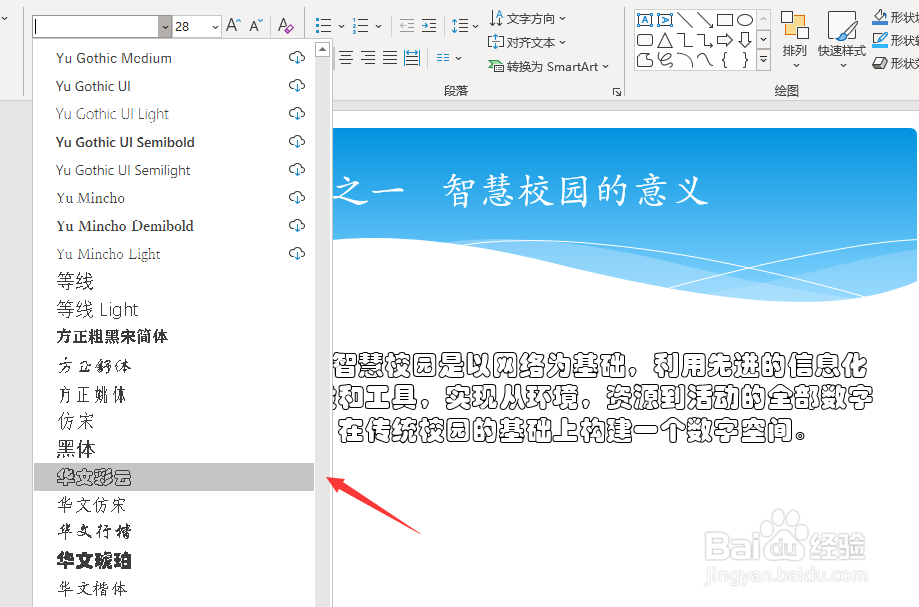Open the shape outline color option
919x607 pixels.
click(895, 40)
